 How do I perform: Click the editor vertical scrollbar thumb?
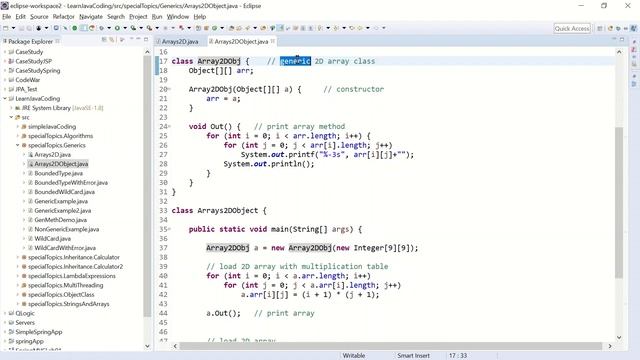[x=619, y=202]
